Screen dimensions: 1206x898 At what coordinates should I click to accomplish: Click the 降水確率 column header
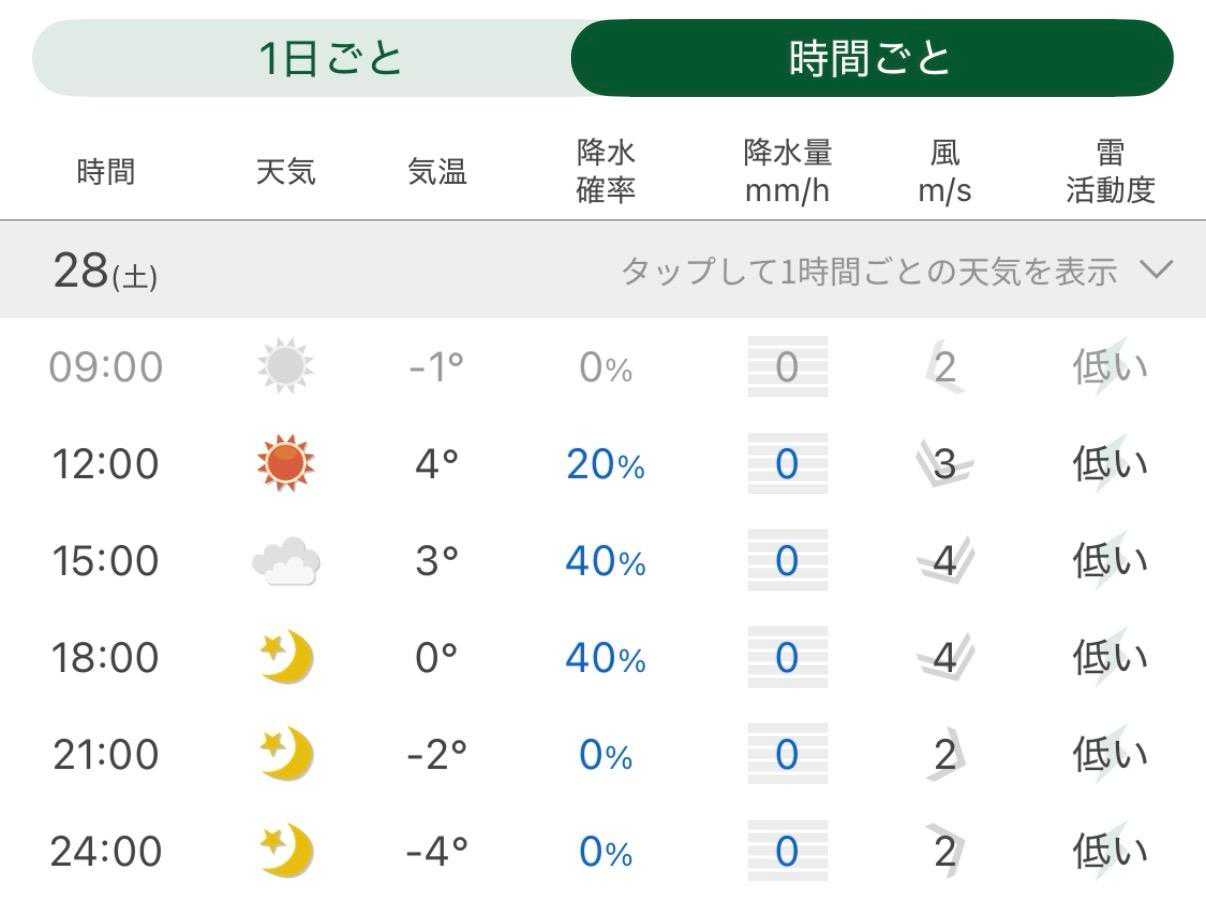click(606, 172)
